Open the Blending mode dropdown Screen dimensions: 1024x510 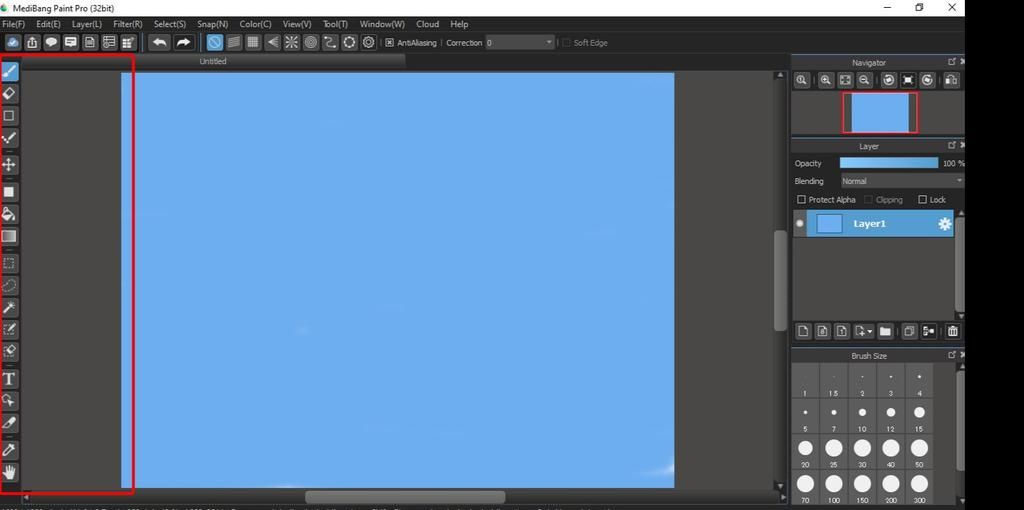tap(901, 181)
